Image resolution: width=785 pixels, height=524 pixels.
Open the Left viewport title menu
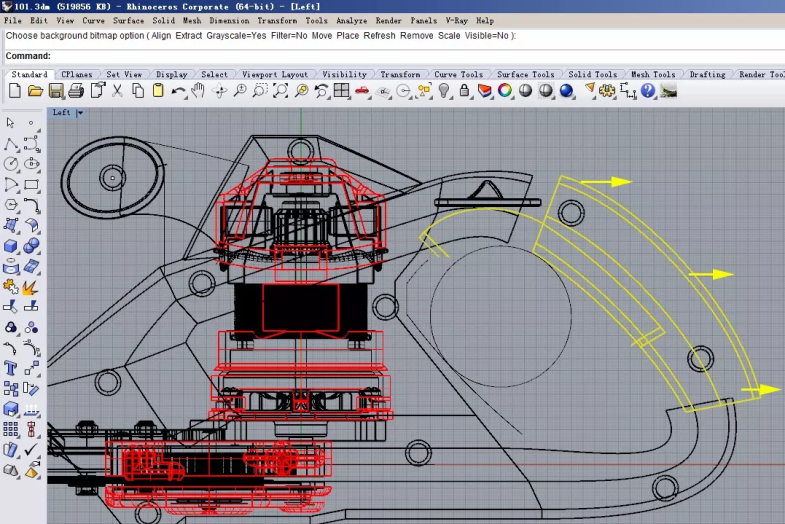click(x=62, y=113)
